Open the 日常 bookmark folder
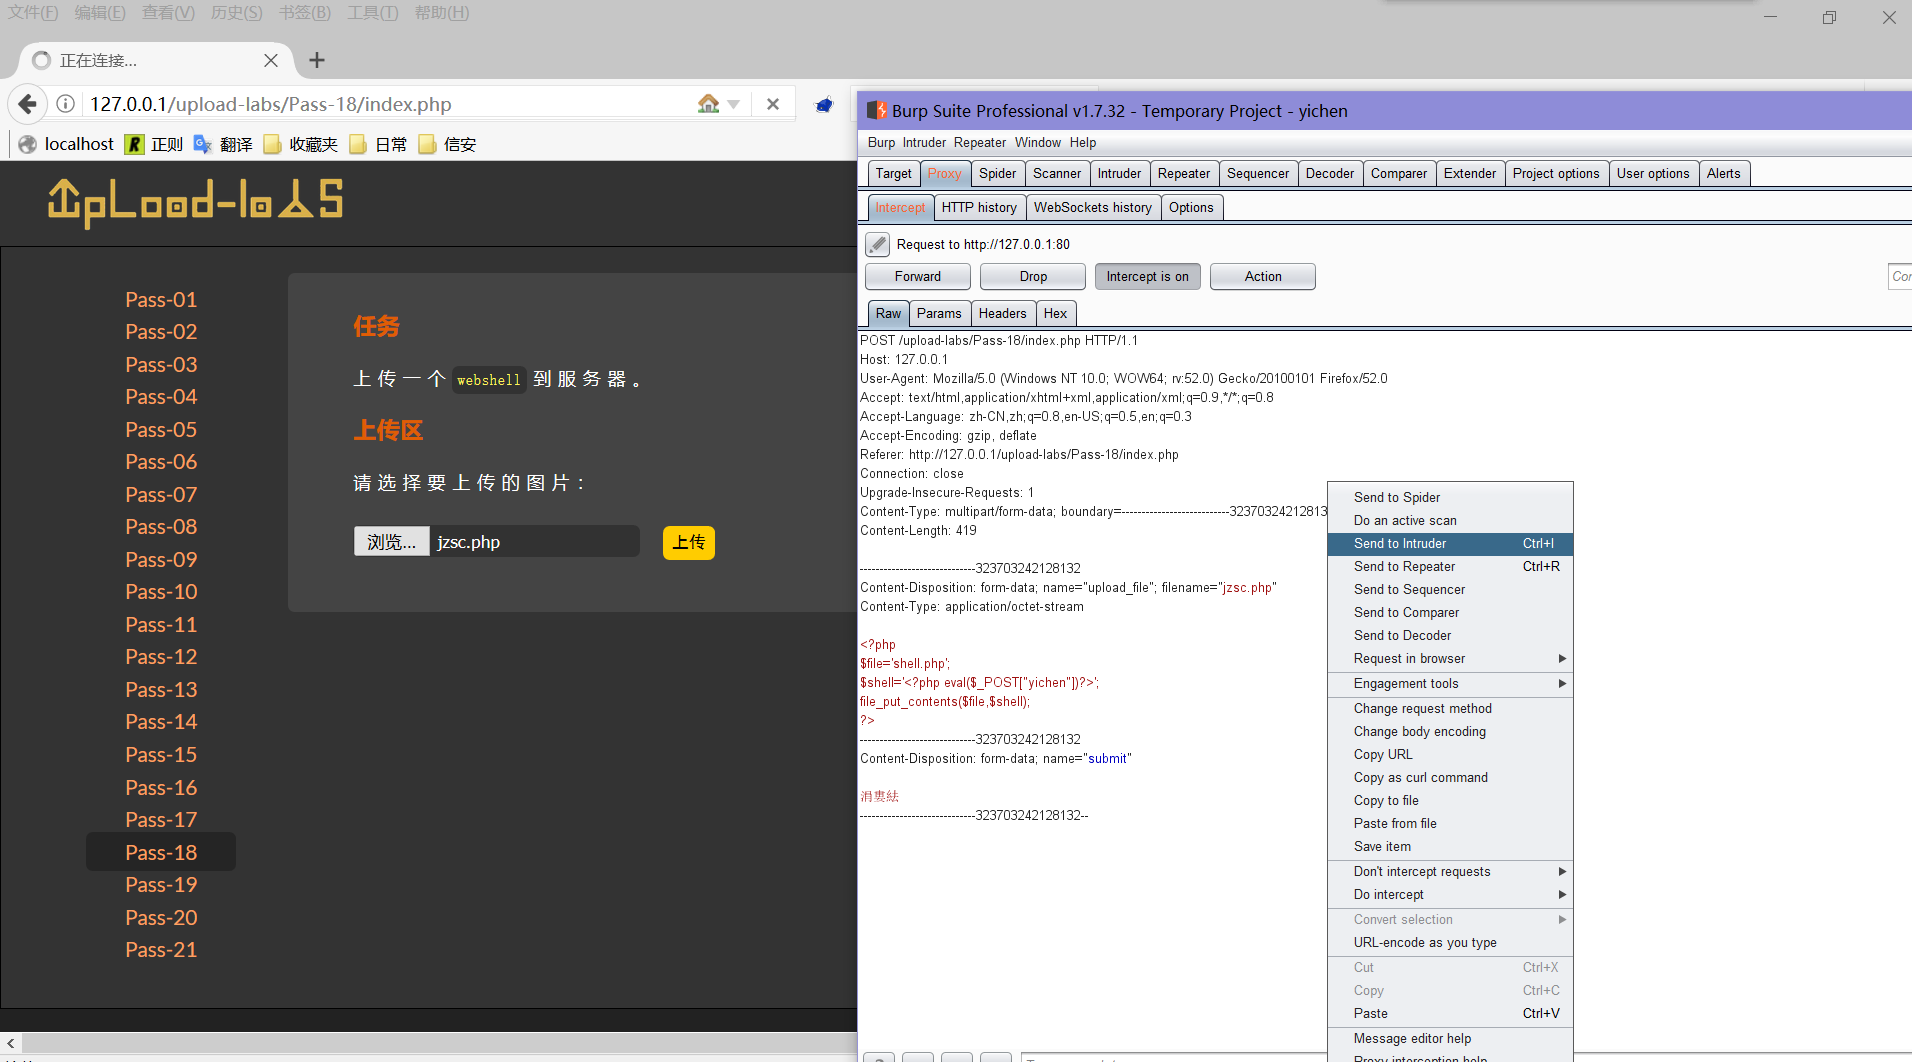 pyautogui.click(x=379, y=144)
